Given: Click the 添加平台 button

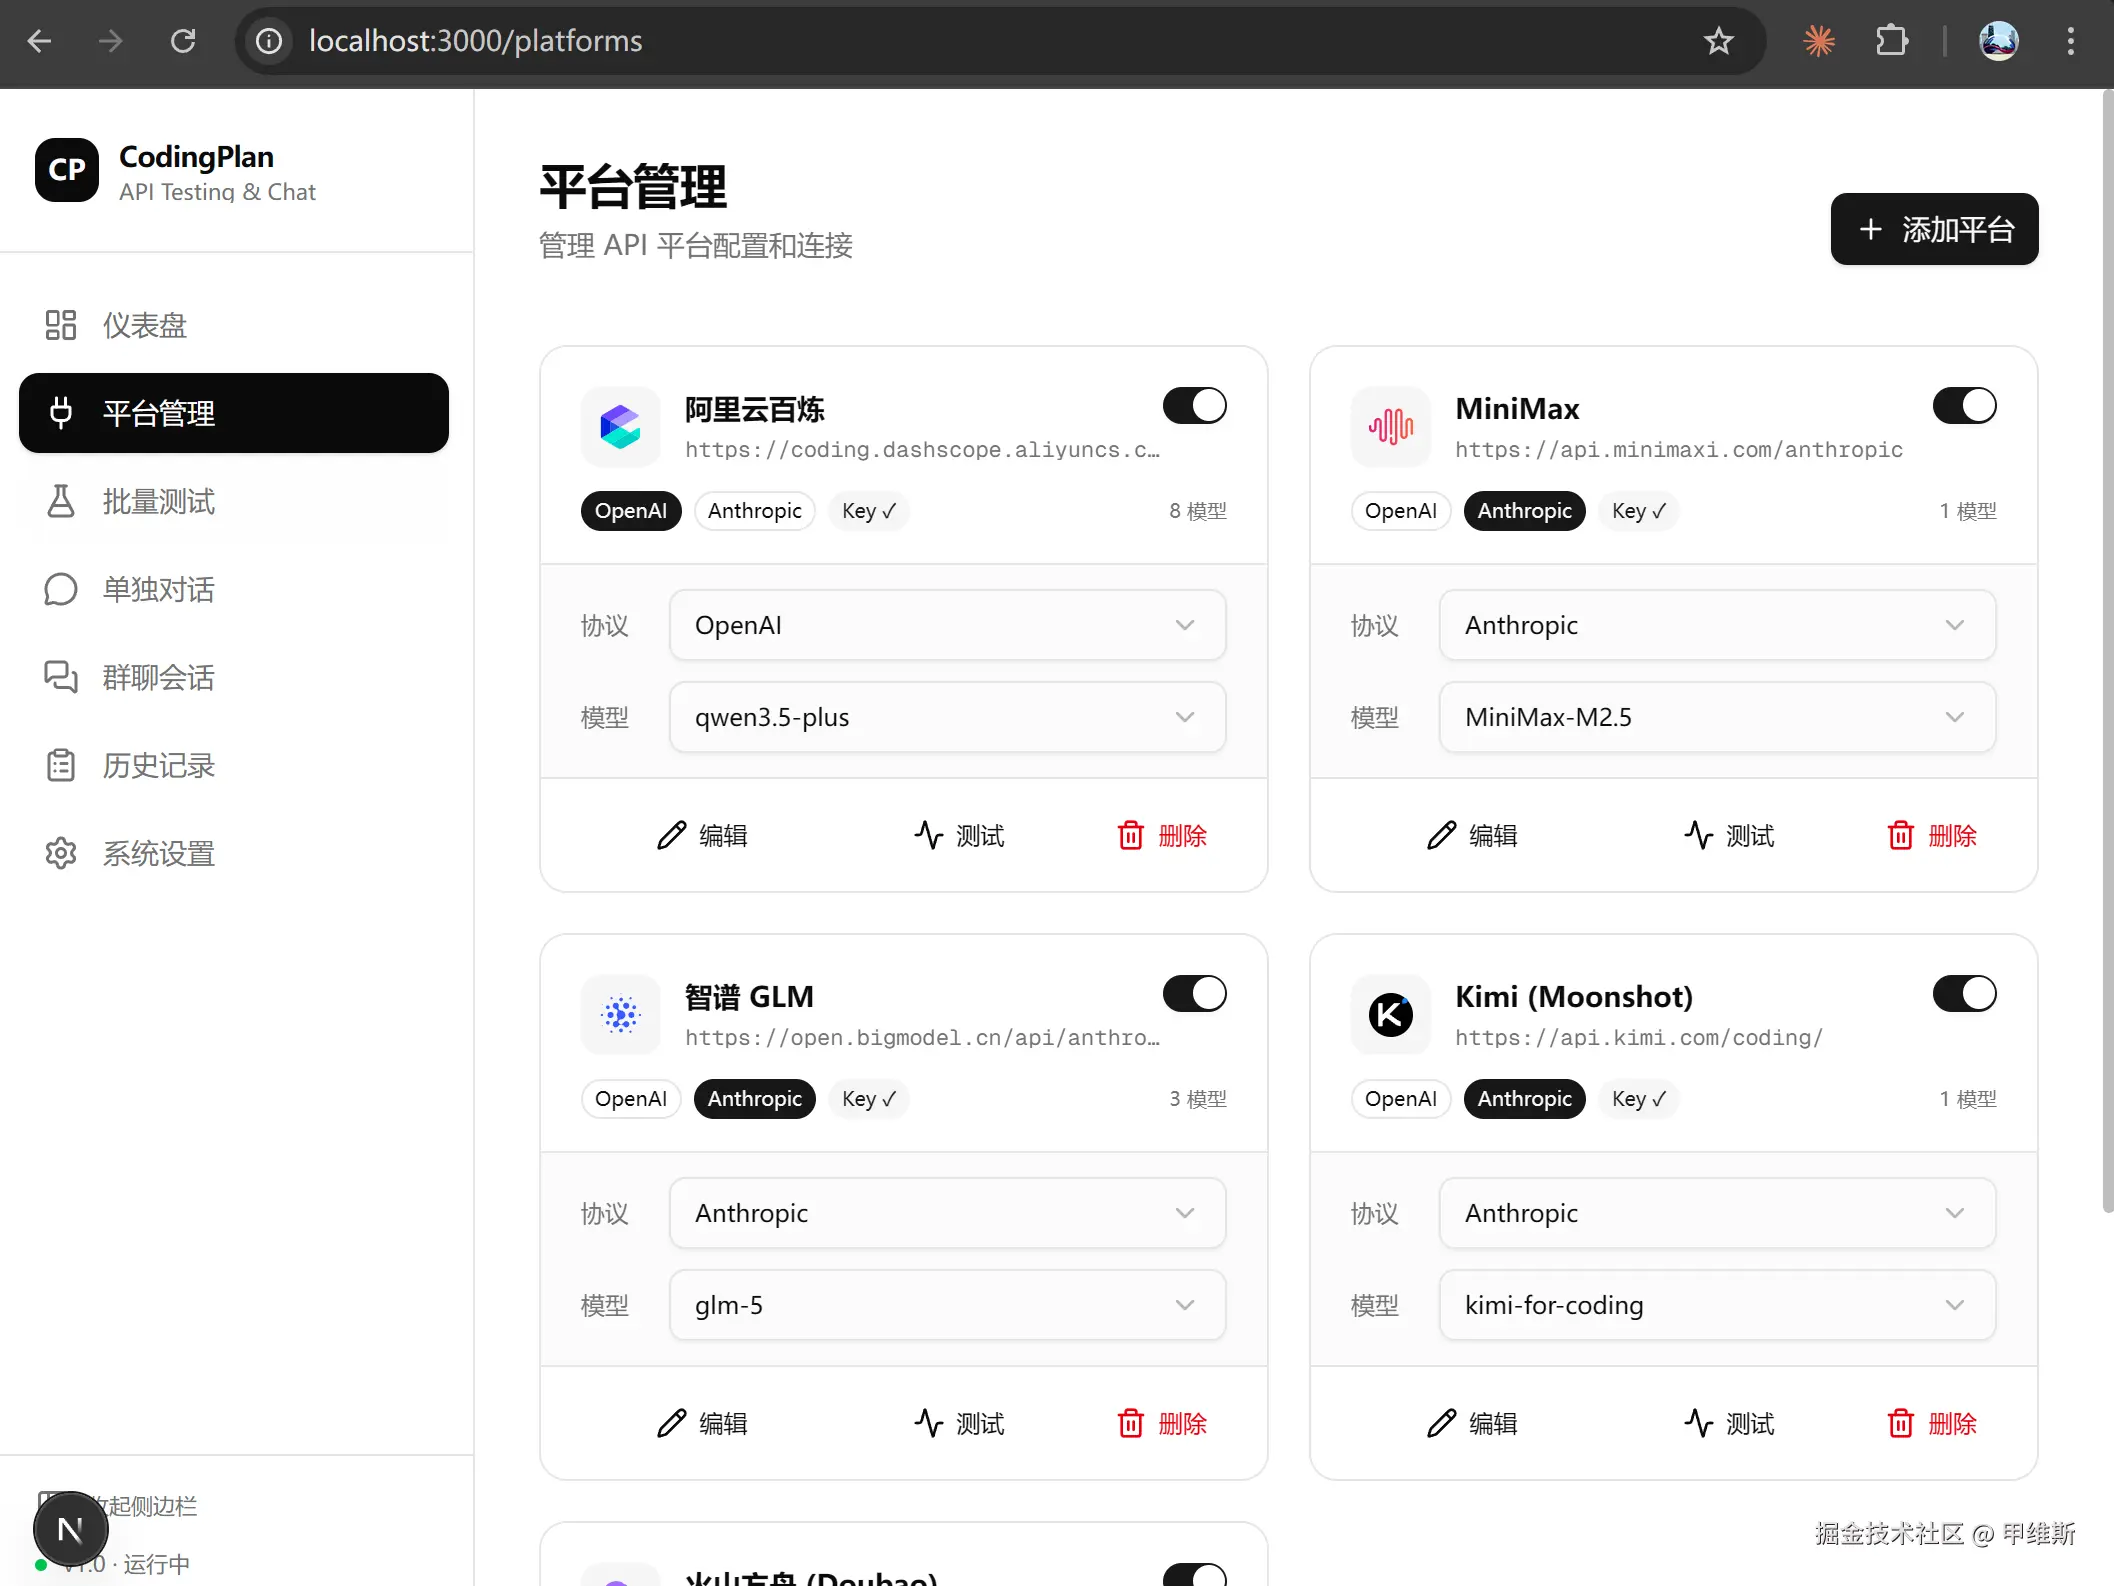Looking at the screenshot, I should click(x=1934, y=229).
